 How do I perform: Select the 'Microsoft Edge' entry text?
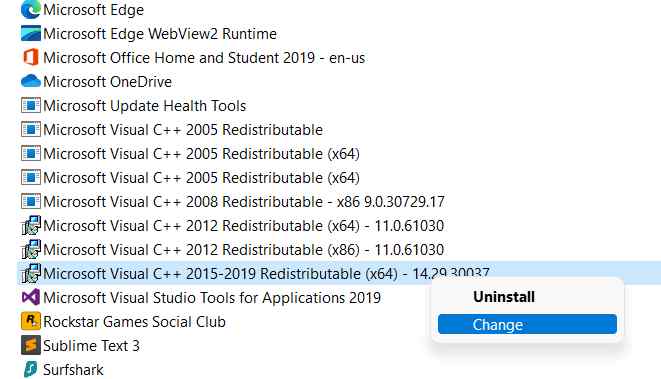[94, 10]
